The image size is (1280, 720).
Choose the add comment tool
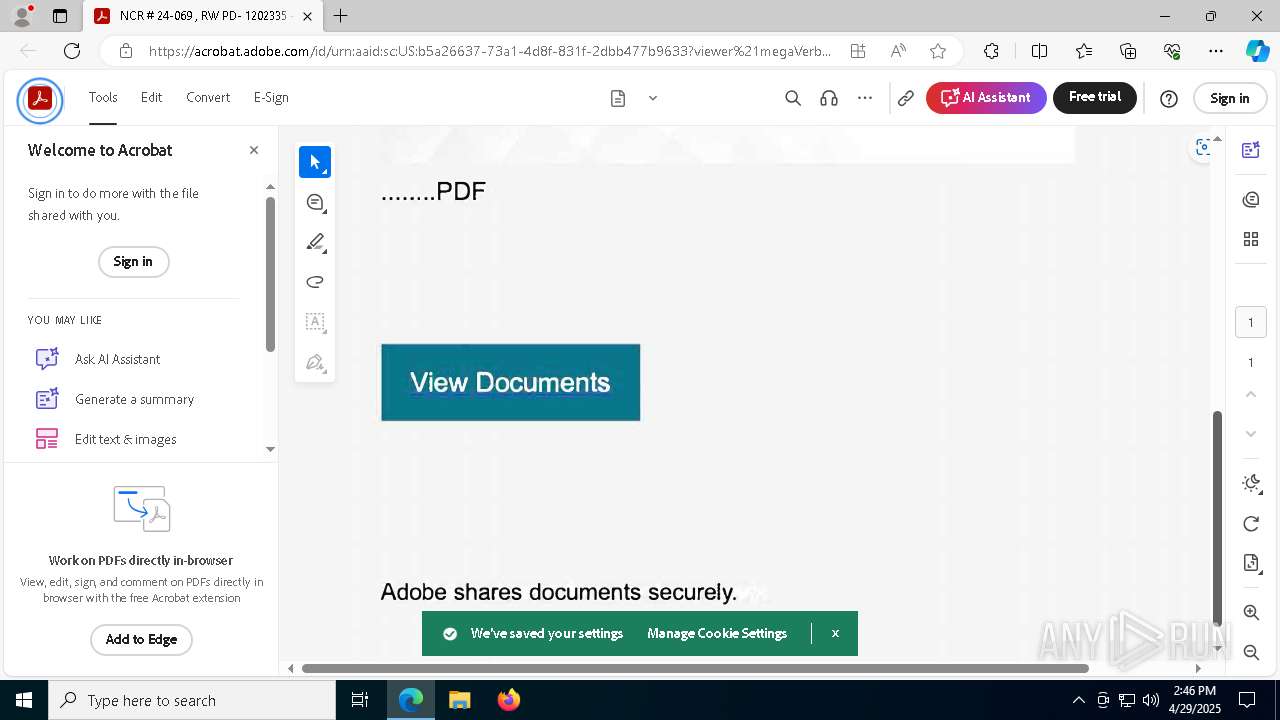[315, 202]
